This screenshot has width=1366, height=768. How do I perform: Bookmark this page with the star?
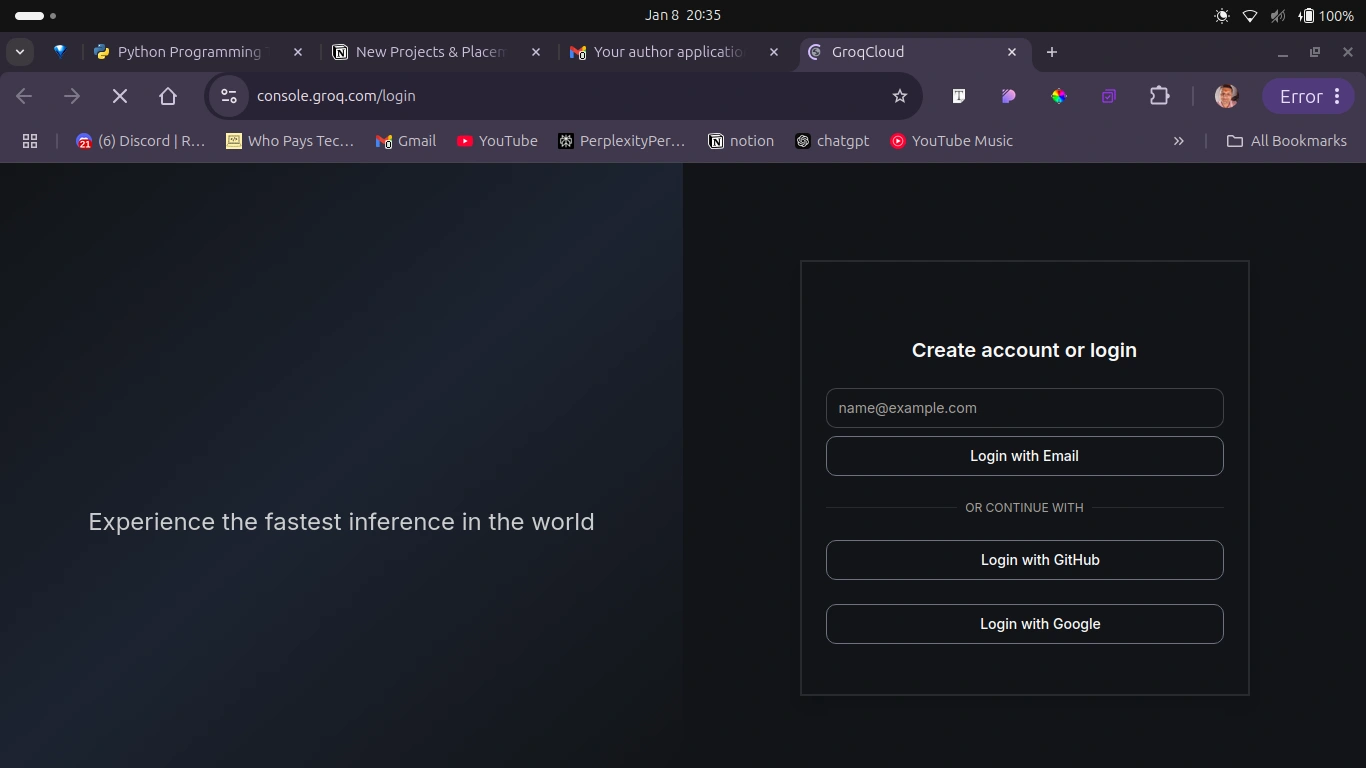coord(900,96)
